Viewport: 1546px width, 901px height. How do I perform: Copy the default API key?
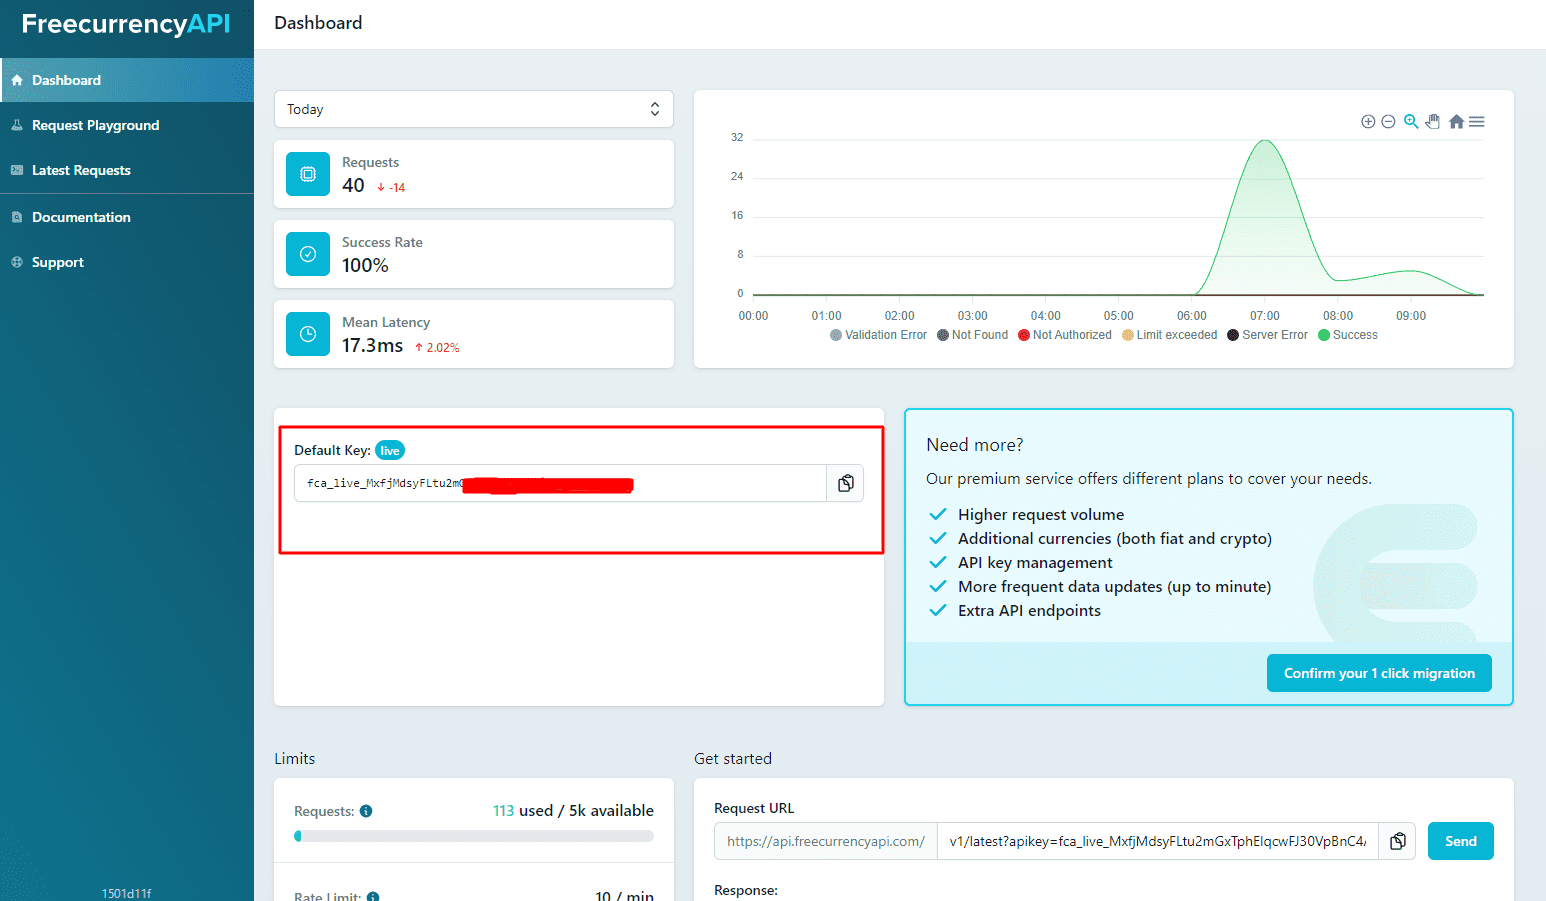[845, 483]
